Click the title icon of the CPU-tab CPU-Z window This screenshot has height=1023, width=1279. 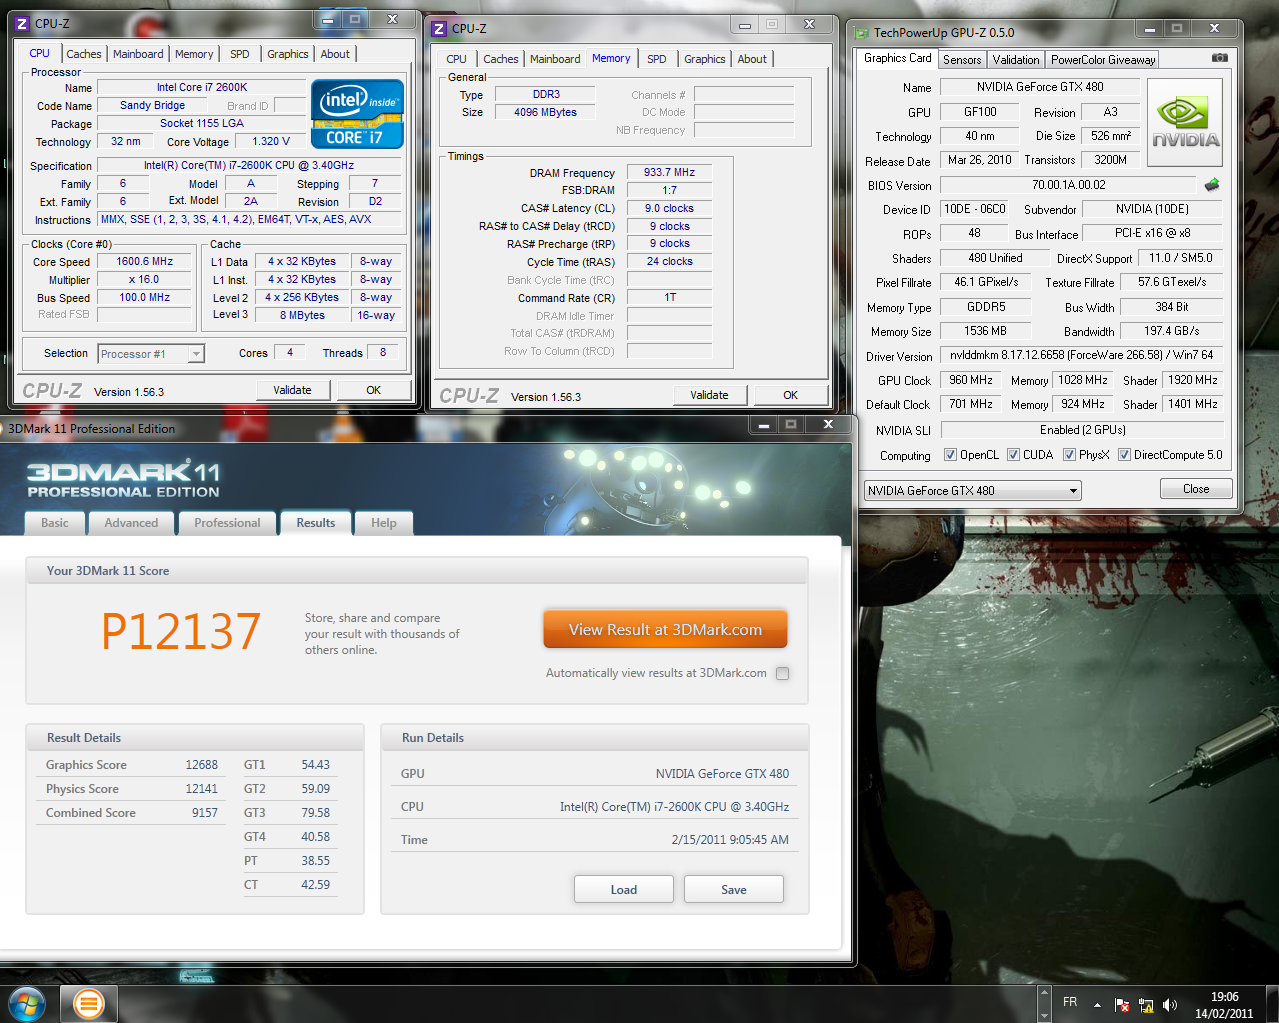click(22, 23)
